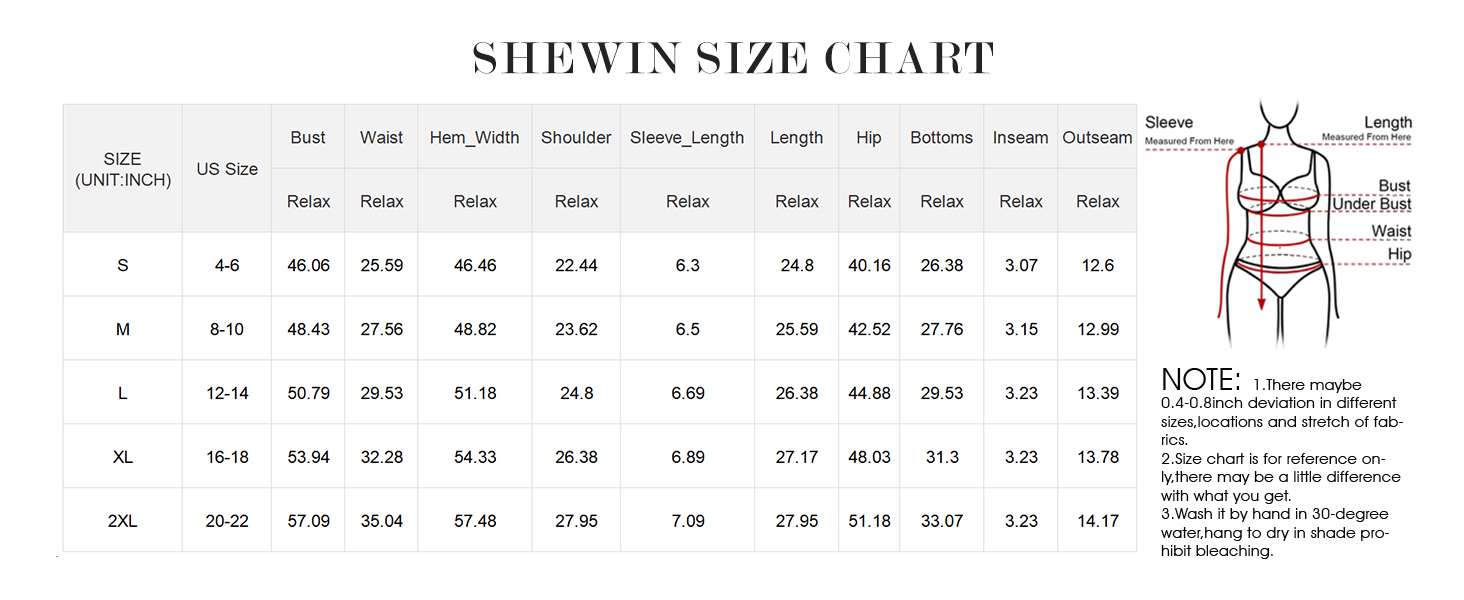The image size is (1464, 600).
Task: Click the Sleeve label above the figure
Action: click(x=1169, y=122)
